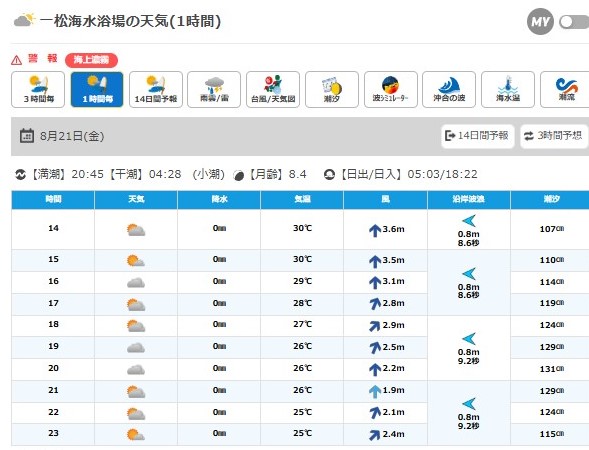
Task: Open the 雨雲/雷 rain cloud radar icon
Action: click(x=214, y=89)
